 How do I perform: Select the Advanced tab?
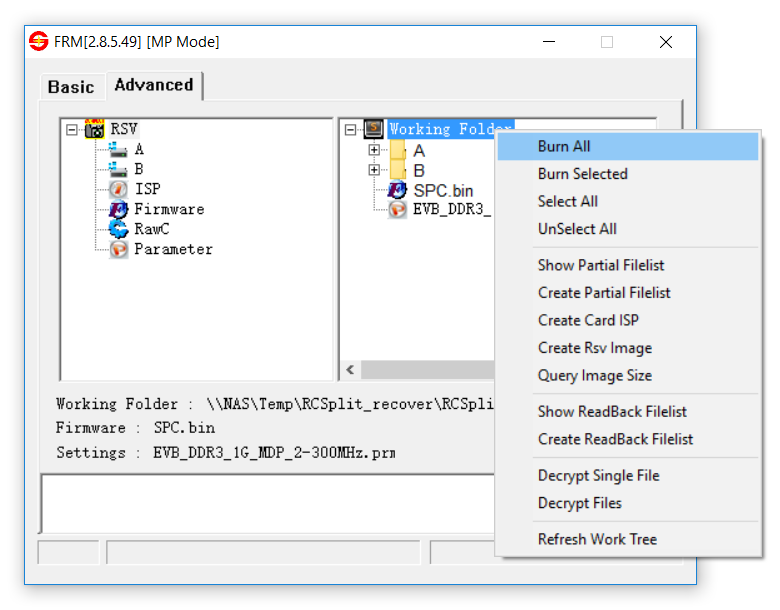click(154, 85)
